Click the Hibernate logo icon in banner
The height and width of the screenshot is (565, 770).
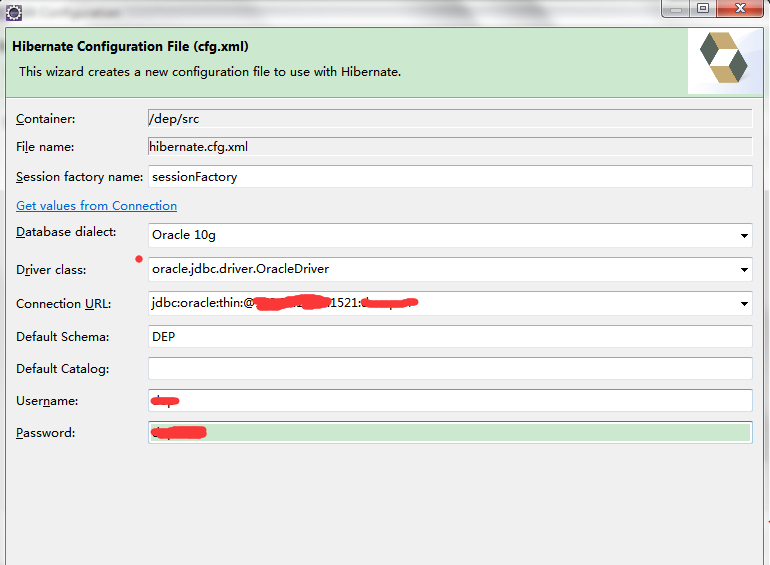pos(724,58)
